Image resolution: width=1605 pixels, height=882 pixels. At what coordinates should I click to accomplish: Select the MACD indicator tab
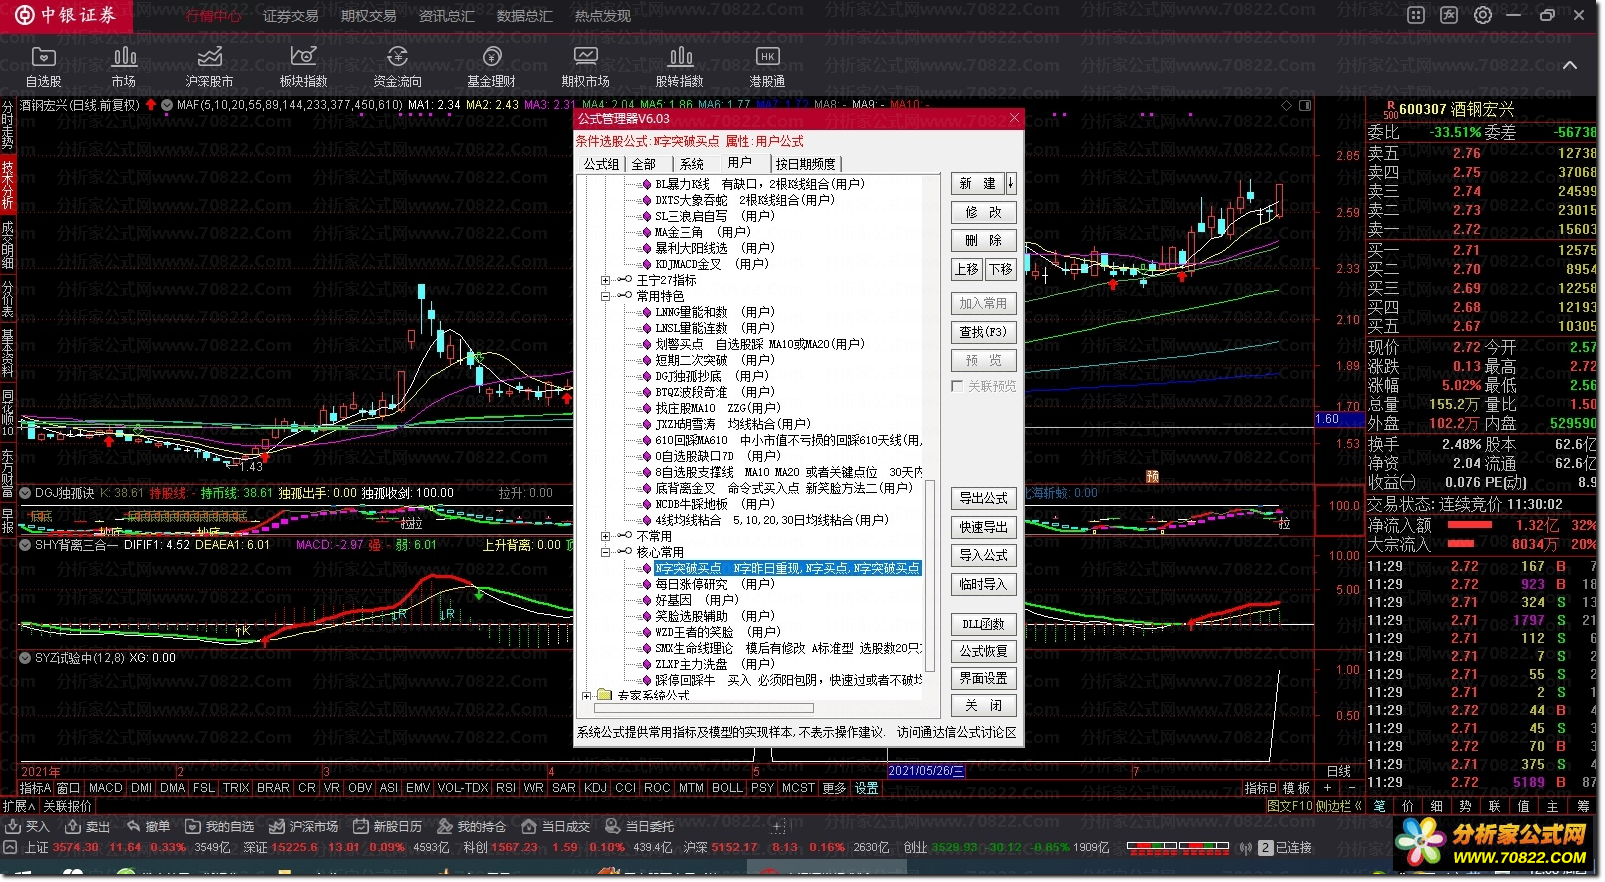pyautogui.click(x=106, y=788)
